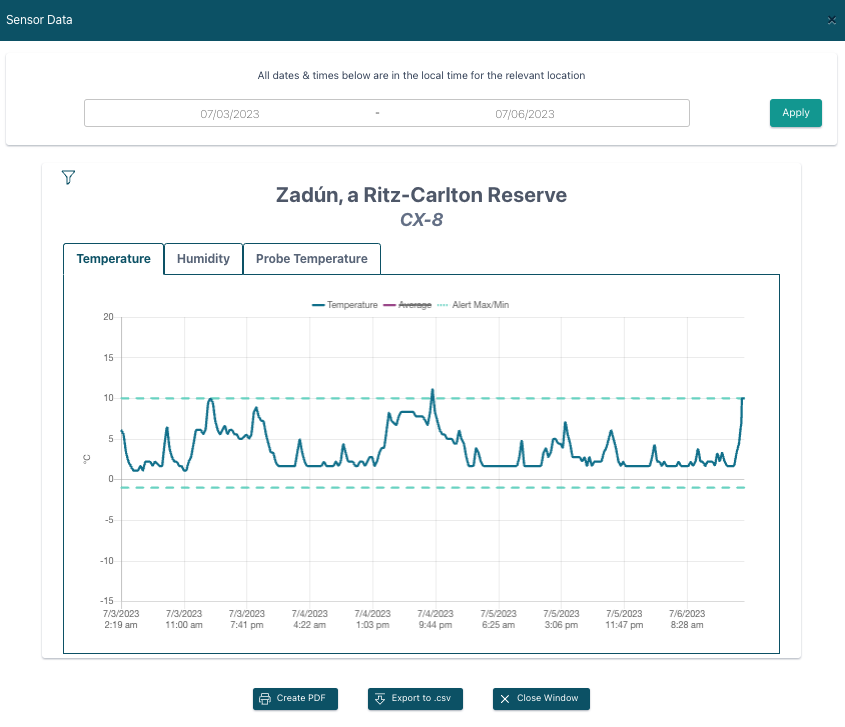Open the Probe Temperature tab

point(312,258)
